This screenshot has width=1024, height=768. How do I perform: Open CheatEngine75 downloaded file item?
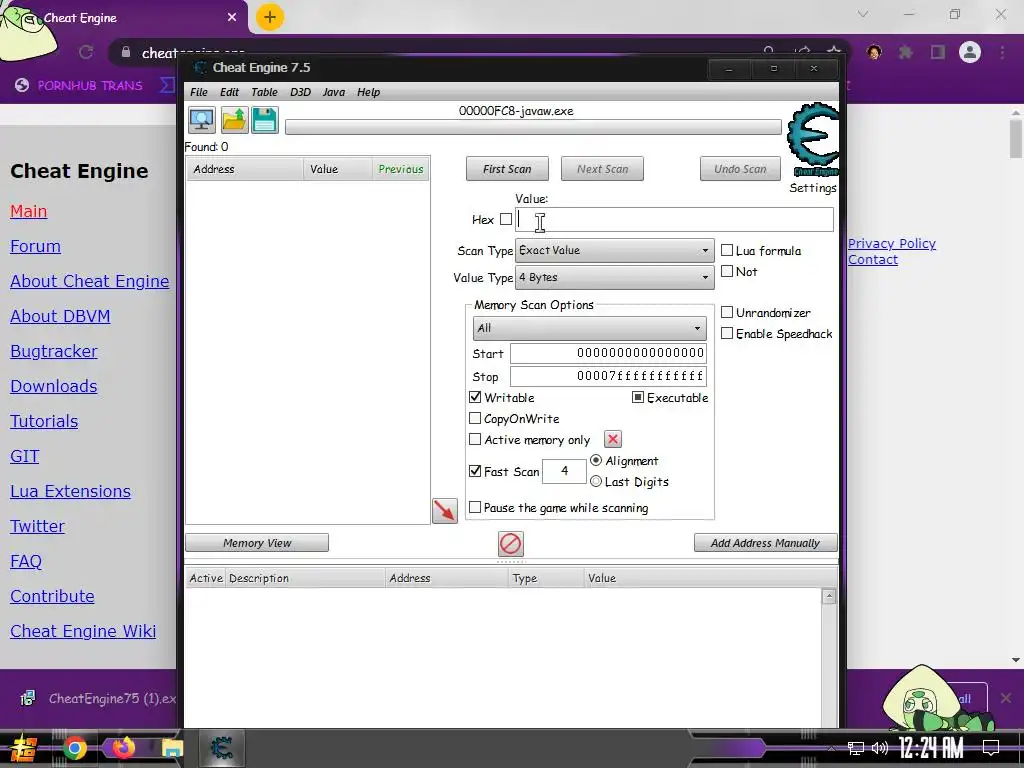click(98, 698)
